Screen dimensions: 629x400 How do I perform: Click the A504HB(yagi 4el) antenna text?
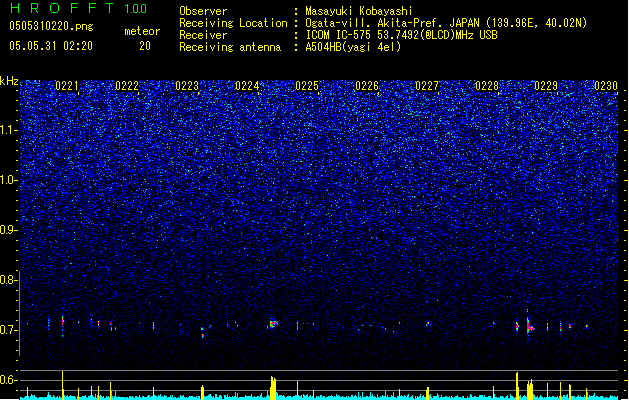click(x=353, y=47)
